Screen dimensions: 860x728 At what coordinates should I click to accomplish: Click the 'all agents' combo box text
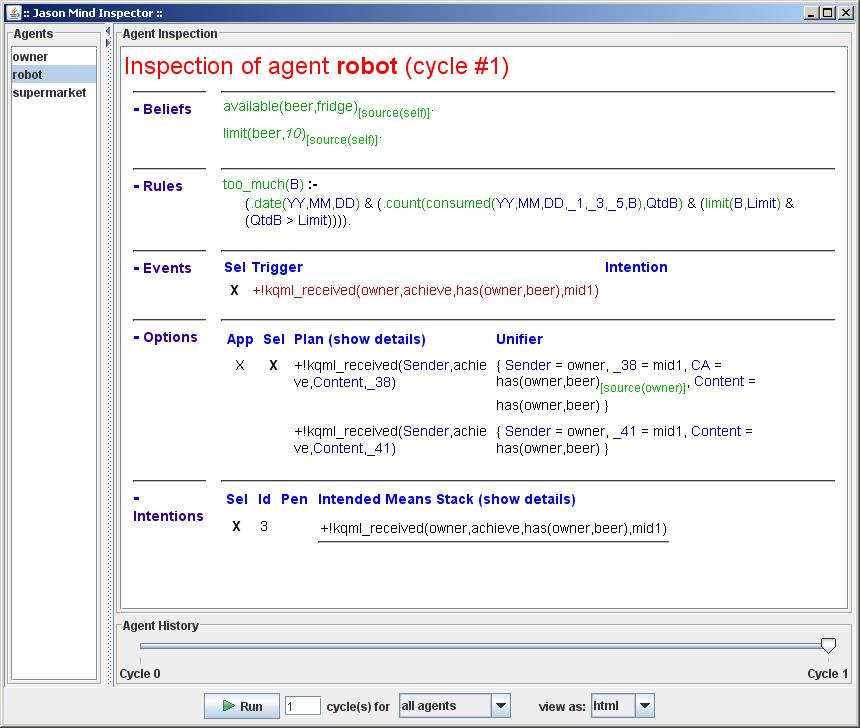(x=428, y=706)
